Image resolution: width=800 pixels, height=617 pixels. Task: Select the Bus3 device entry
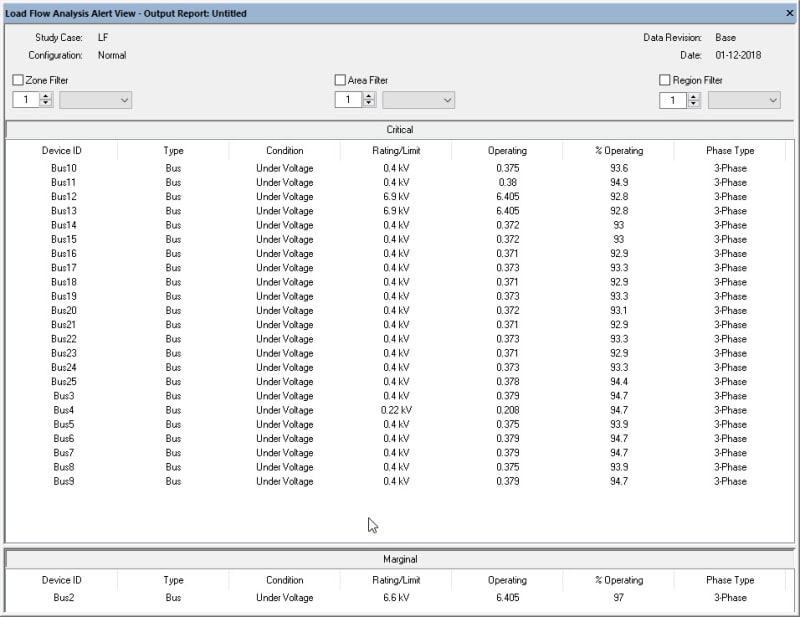coord(64,396)
